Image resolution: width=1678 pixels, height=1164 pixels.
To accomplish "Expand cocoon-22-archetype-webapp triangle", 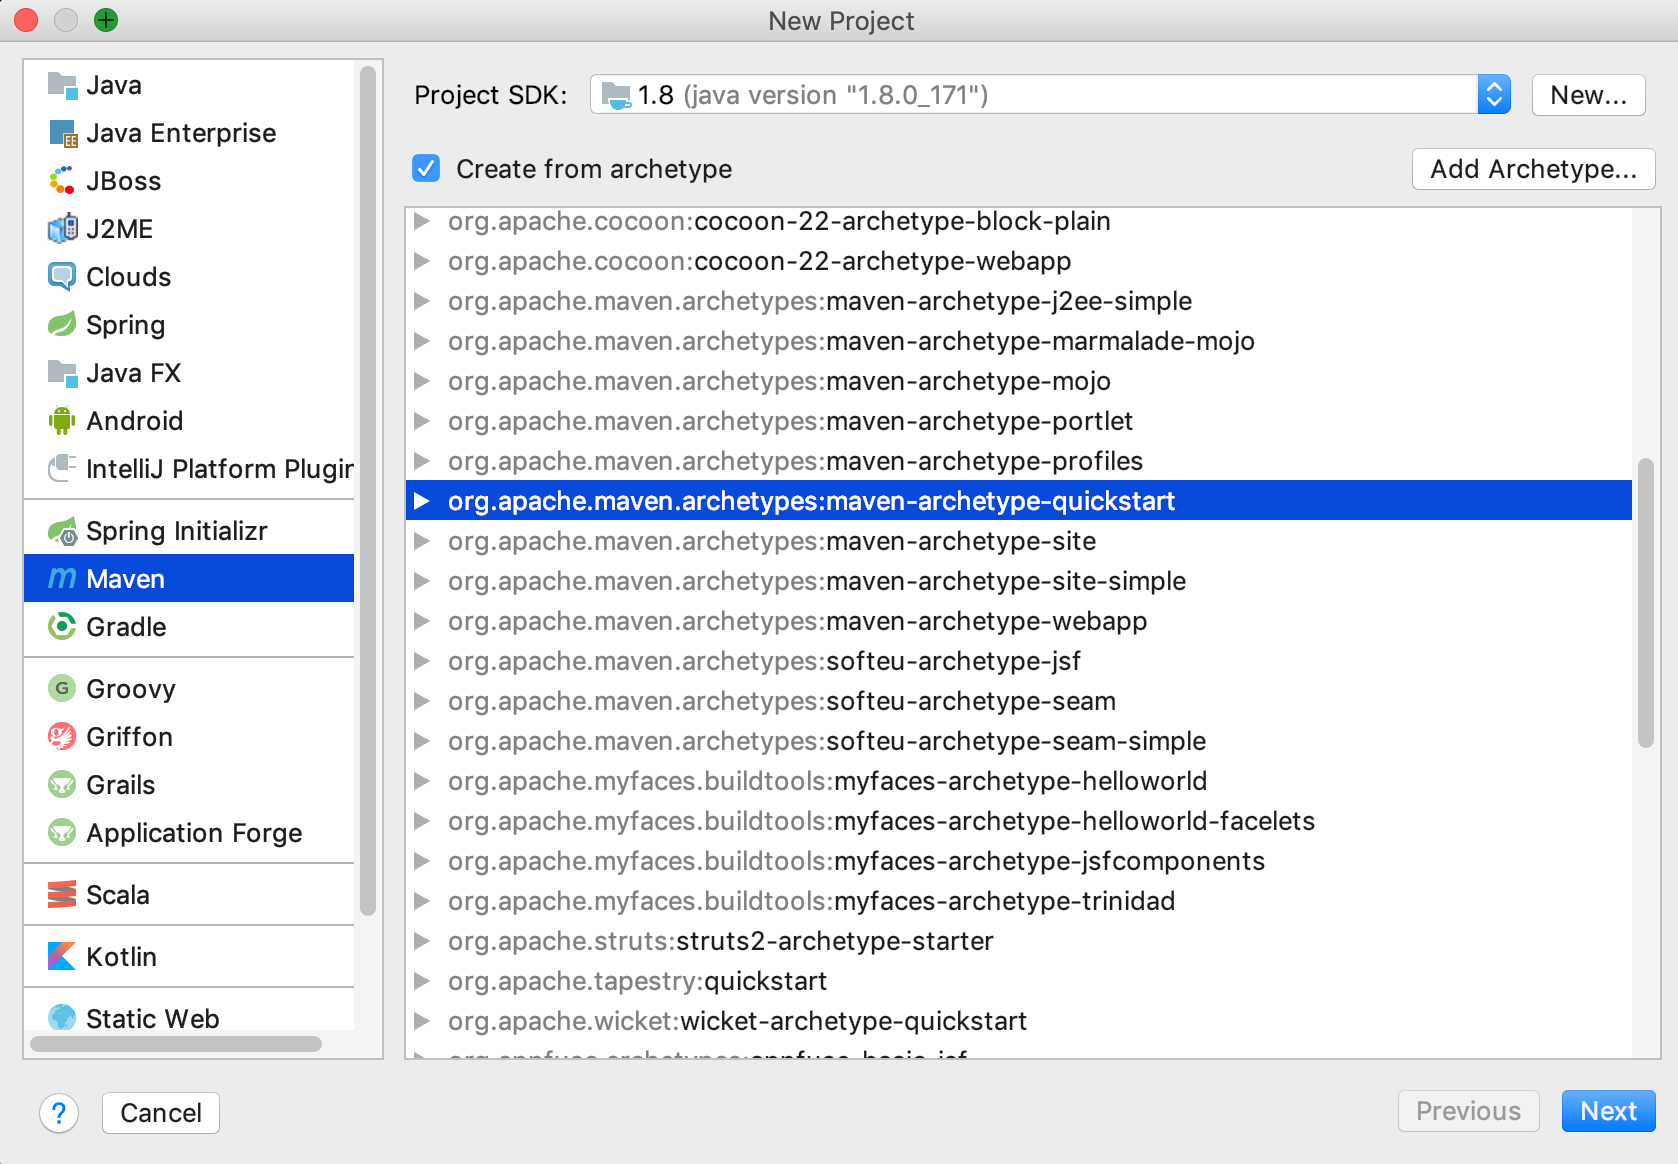I will click(x=422, y=261).
